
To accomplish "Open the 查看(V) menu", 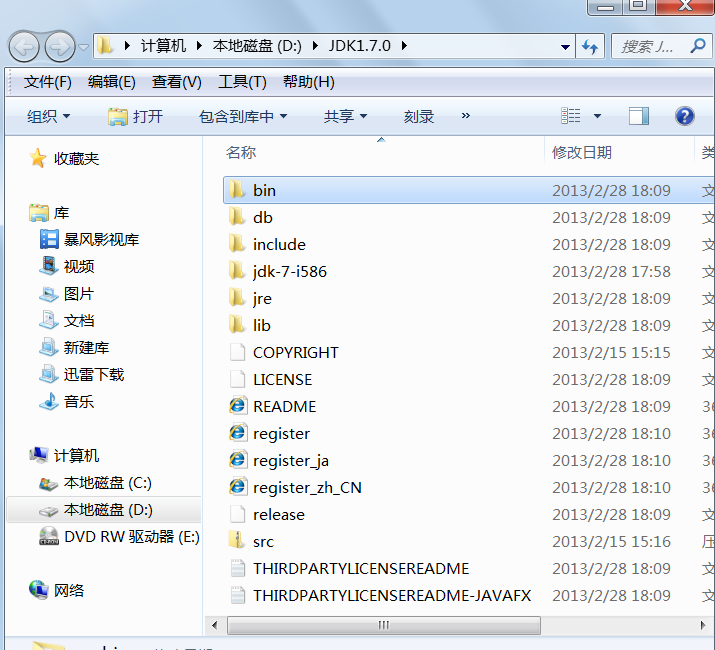I will coord(176,82).
